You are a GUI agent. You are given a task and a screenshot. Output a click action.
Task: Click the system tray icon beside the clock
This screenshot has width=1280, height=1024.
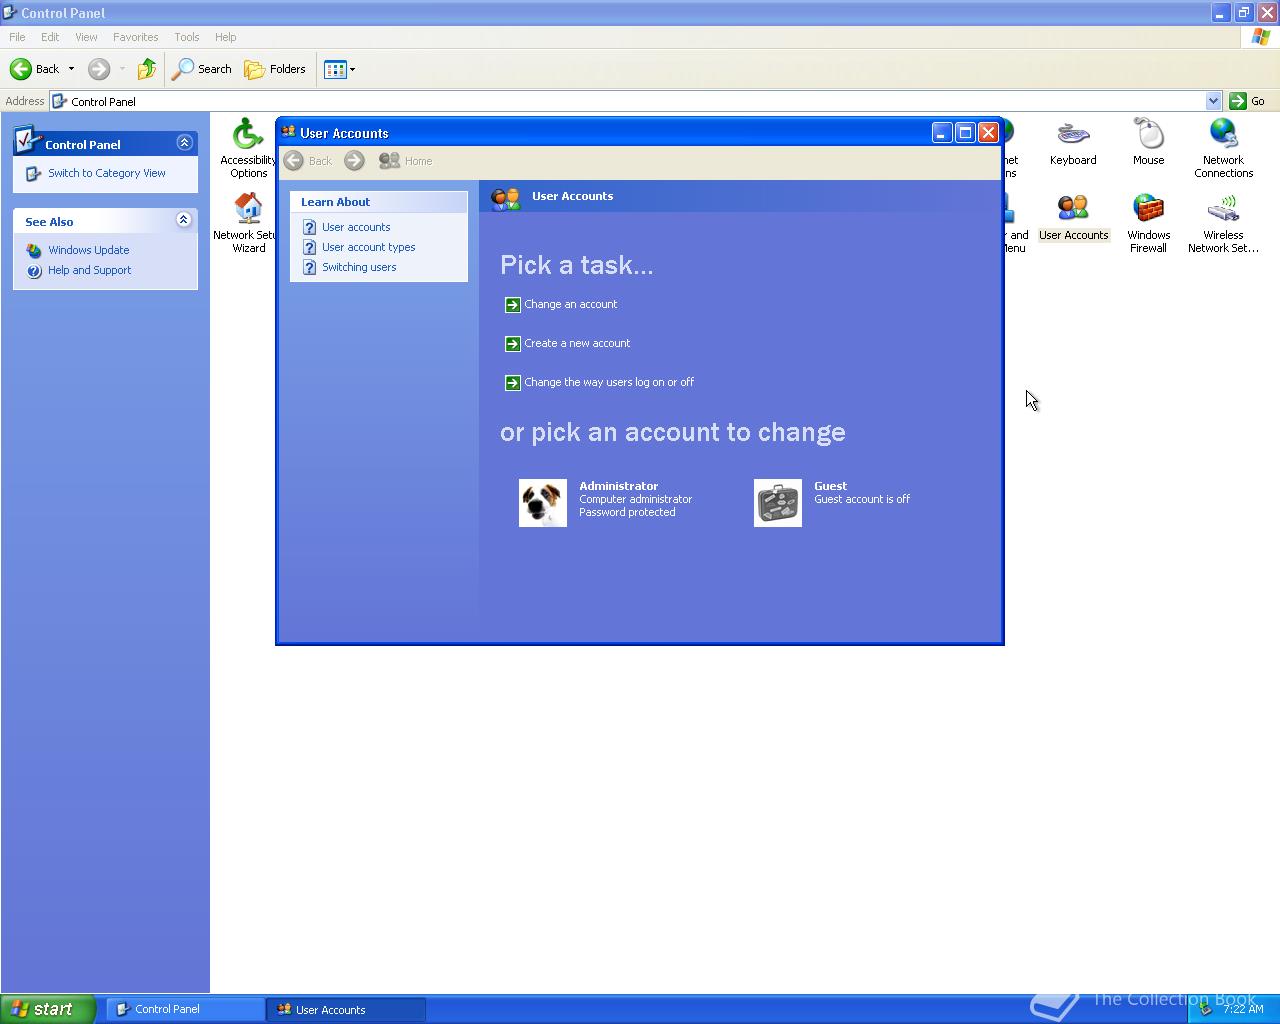pyautogui.click(x=1205, y=1009)
